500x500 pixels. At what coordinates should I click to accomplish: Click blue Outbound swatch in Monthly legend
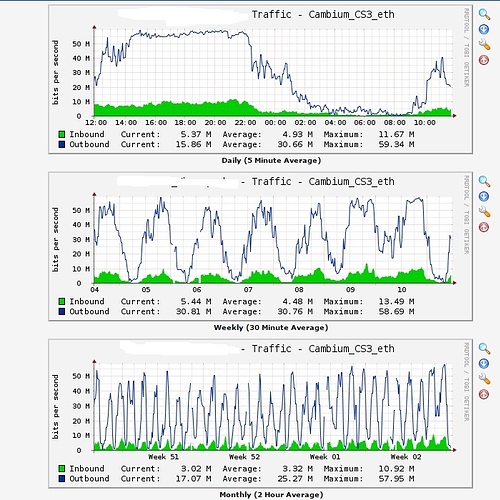click(62, 479)
